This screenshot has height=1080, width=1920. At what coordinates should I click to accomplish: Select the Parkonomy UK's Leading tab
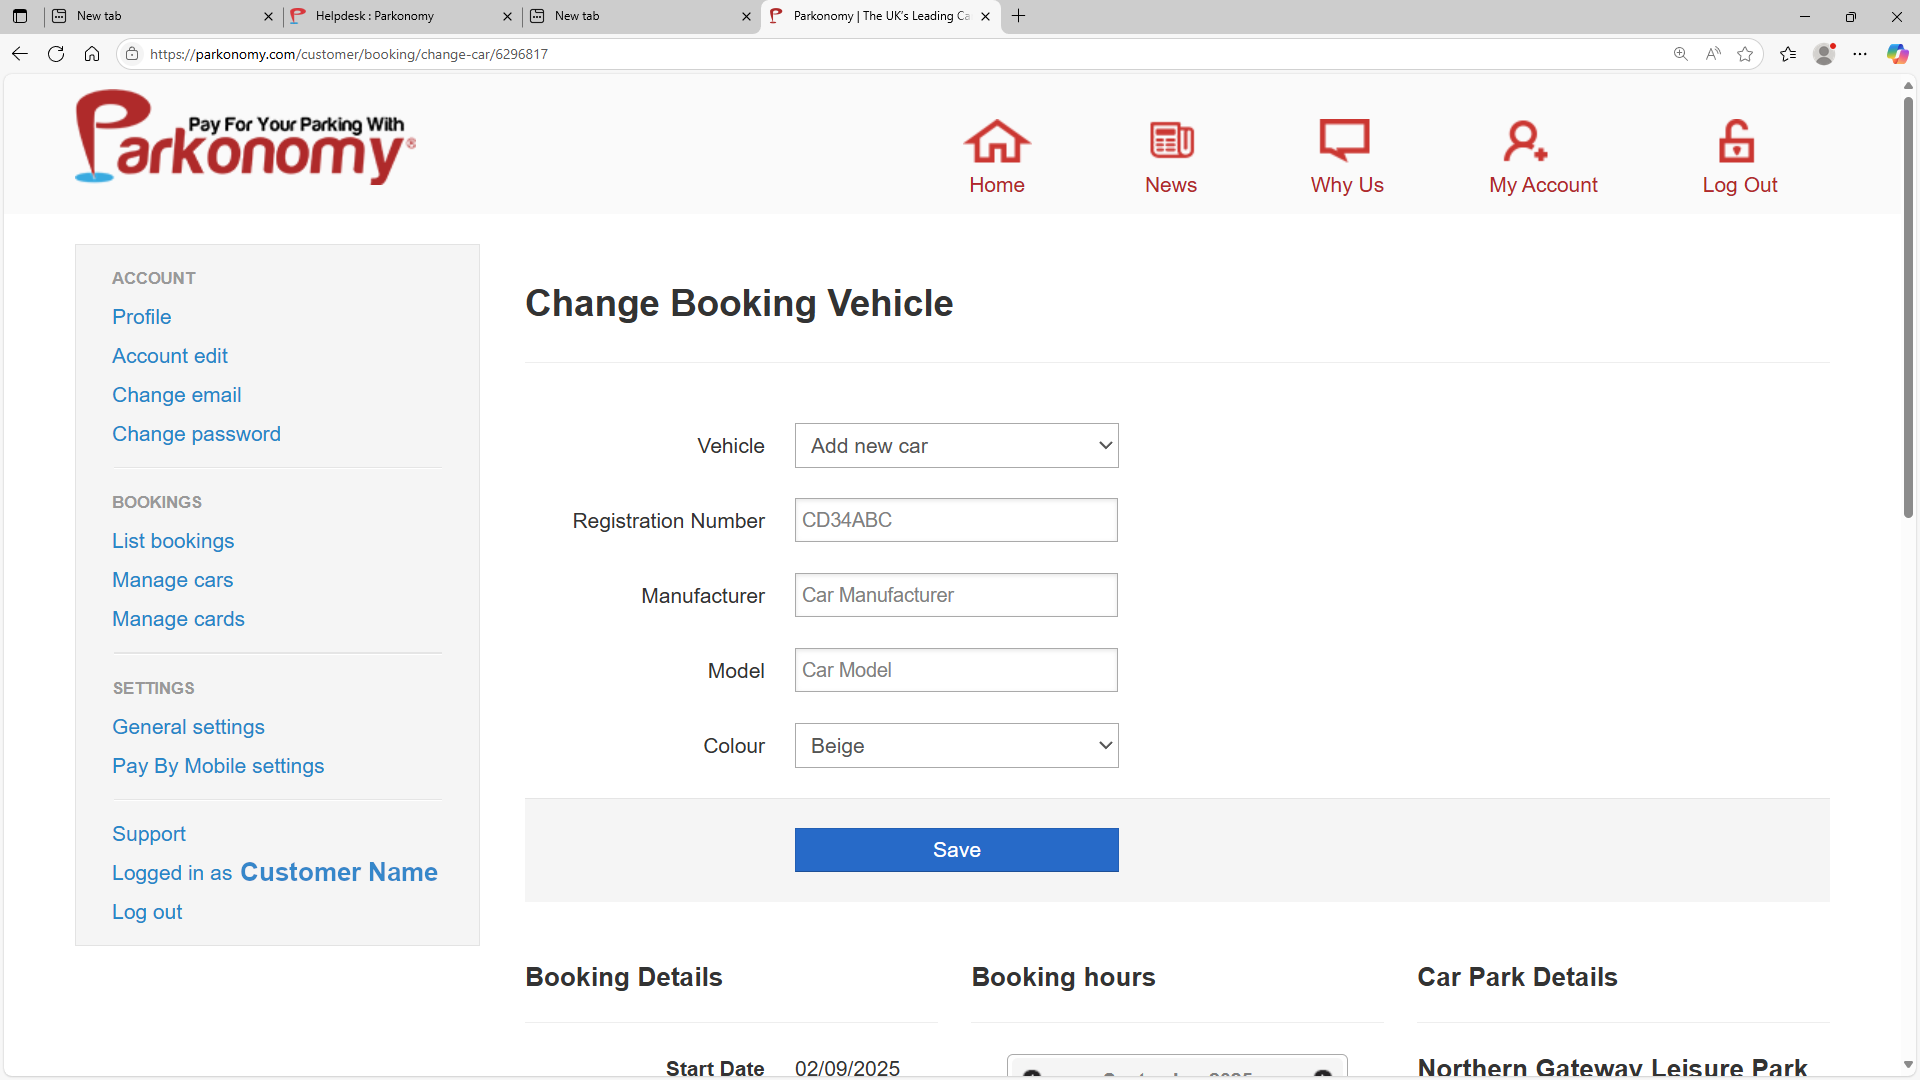pos(880,16)
